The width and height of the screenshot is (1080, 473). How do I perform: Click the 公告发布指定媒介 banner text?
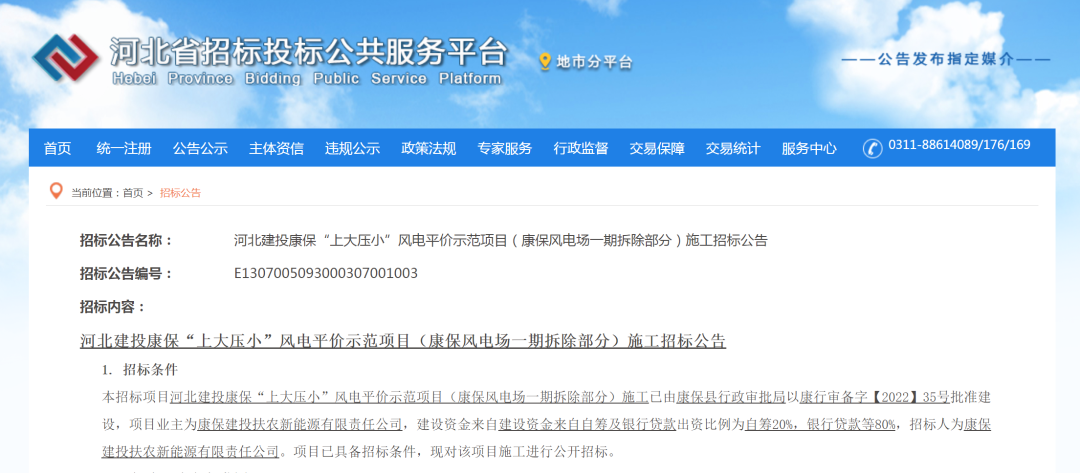(x=946, y=60)
